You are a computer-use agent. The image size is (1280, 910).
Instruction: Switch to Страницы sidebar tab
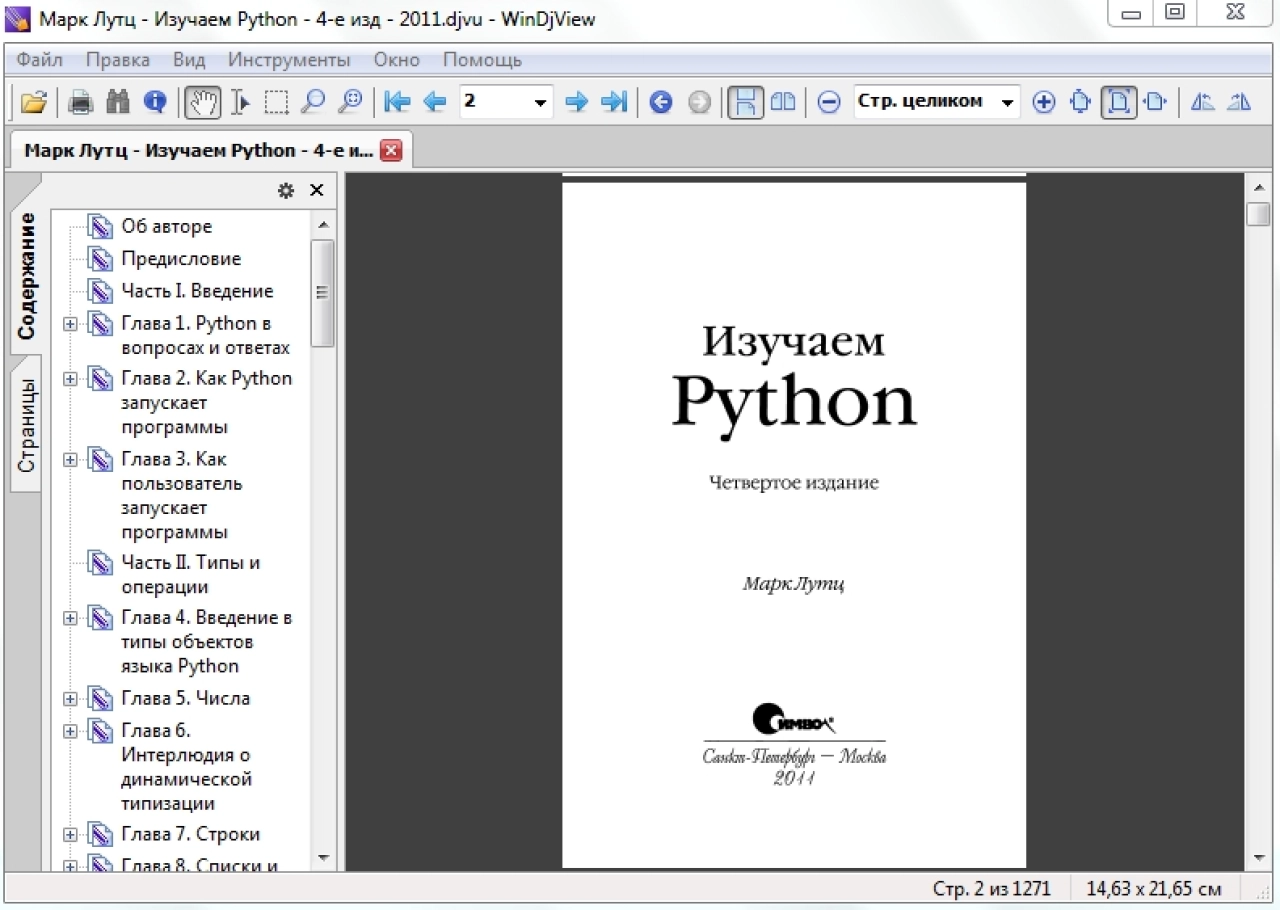click(26, 424)
